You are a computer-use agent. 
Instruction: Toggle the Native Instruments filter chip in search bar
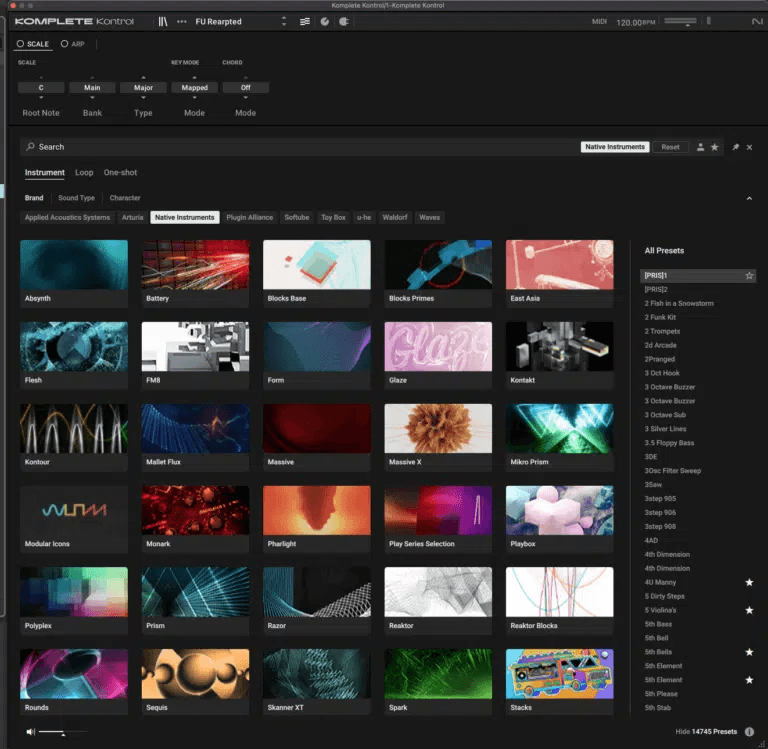pyautogui.click(x=615, y=147)
